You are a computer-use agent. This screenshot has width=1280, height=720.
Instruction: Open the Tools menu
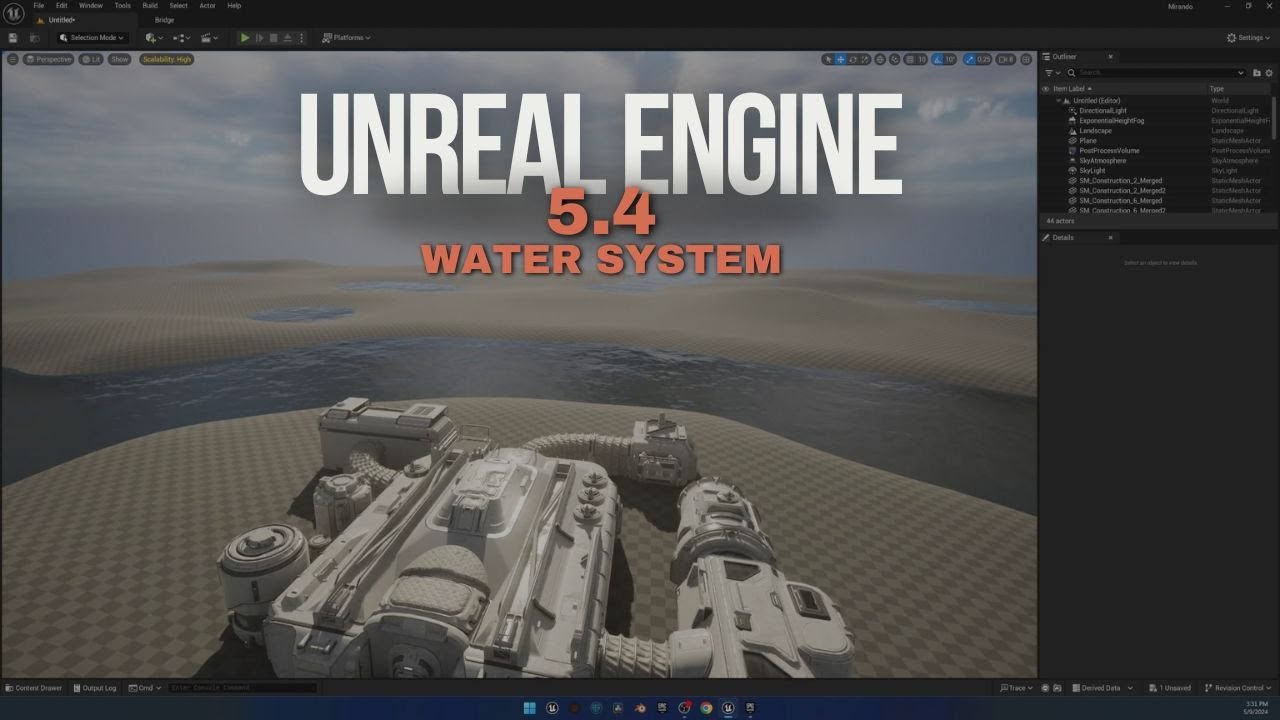[x=122, y=6]
